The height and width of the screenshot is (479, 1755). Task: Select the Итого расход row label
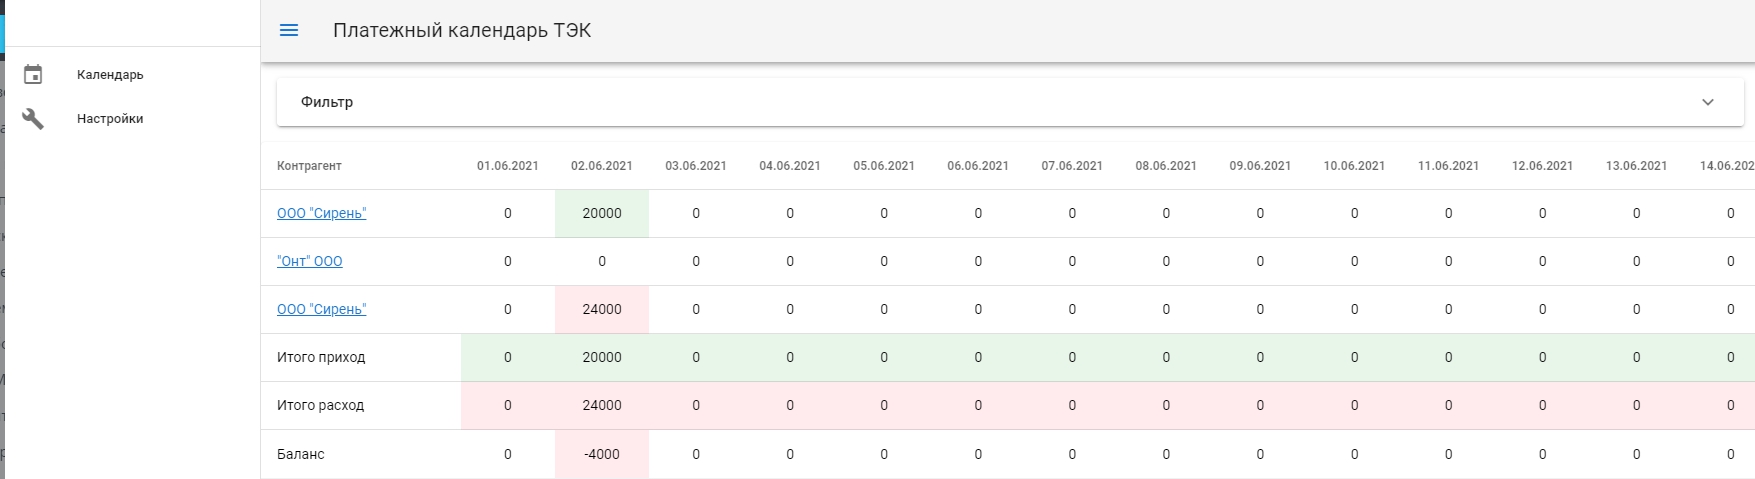pyautogui.click(x=320, y=405)
